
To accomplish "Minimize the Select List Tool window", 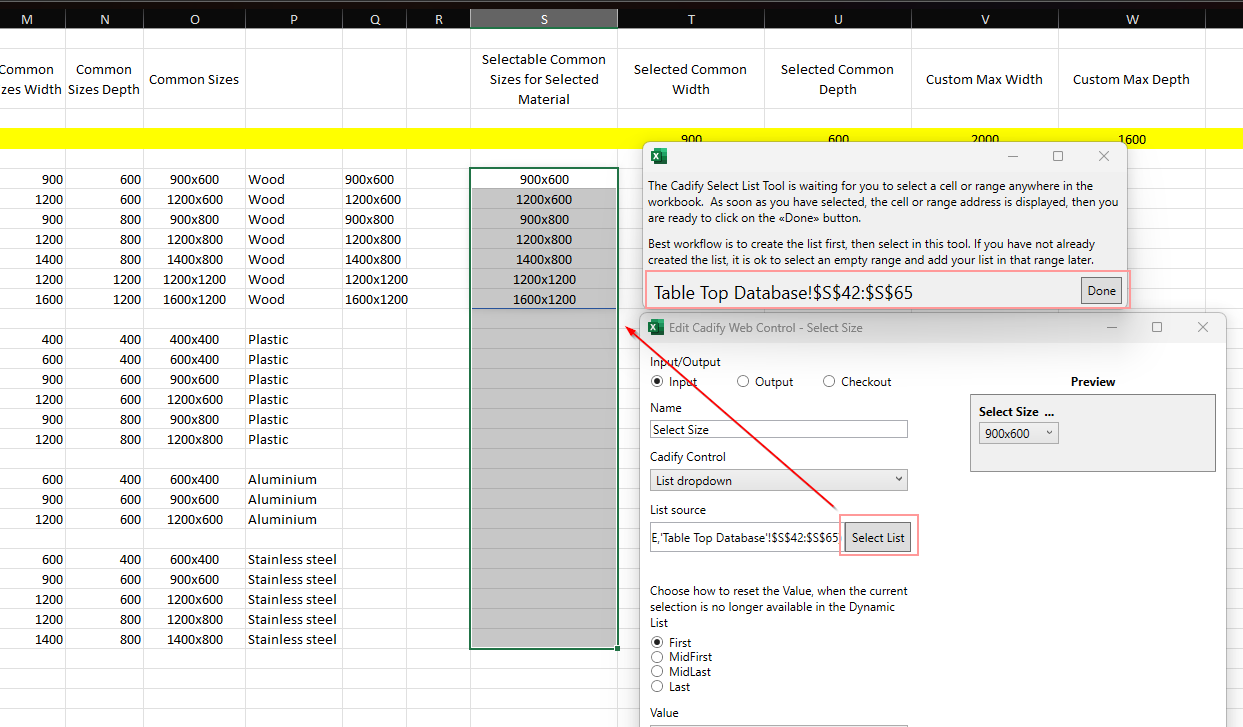I will [1012, 156].
